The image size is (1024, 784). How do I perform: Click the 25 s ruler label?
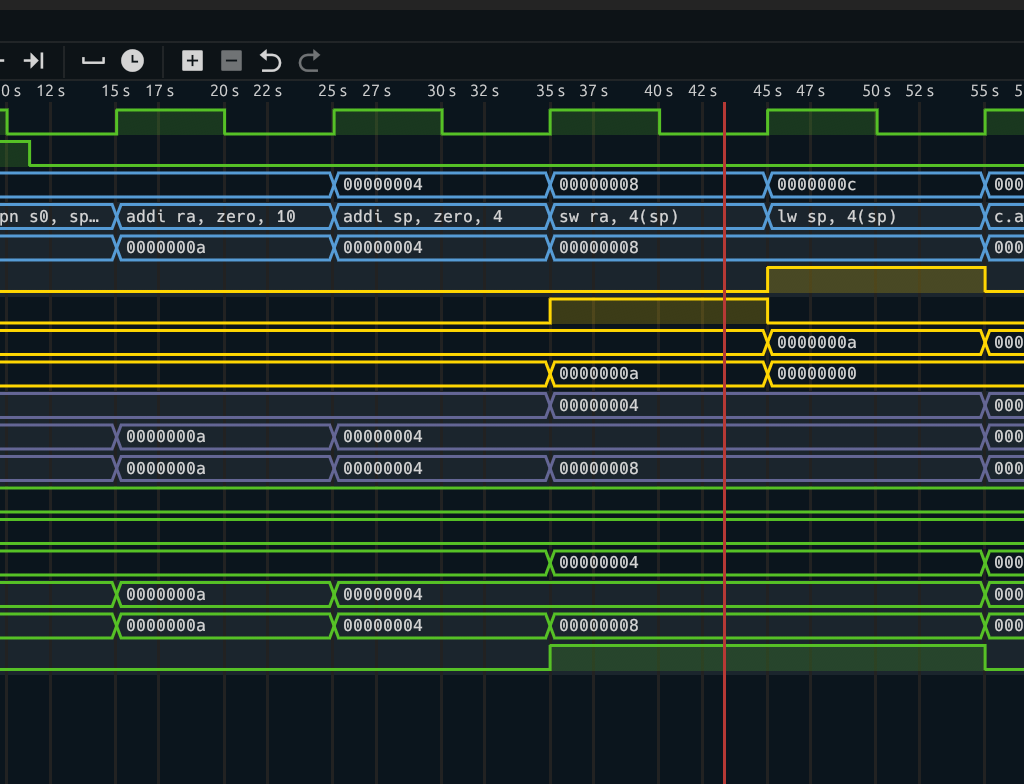tap(332, 91)
